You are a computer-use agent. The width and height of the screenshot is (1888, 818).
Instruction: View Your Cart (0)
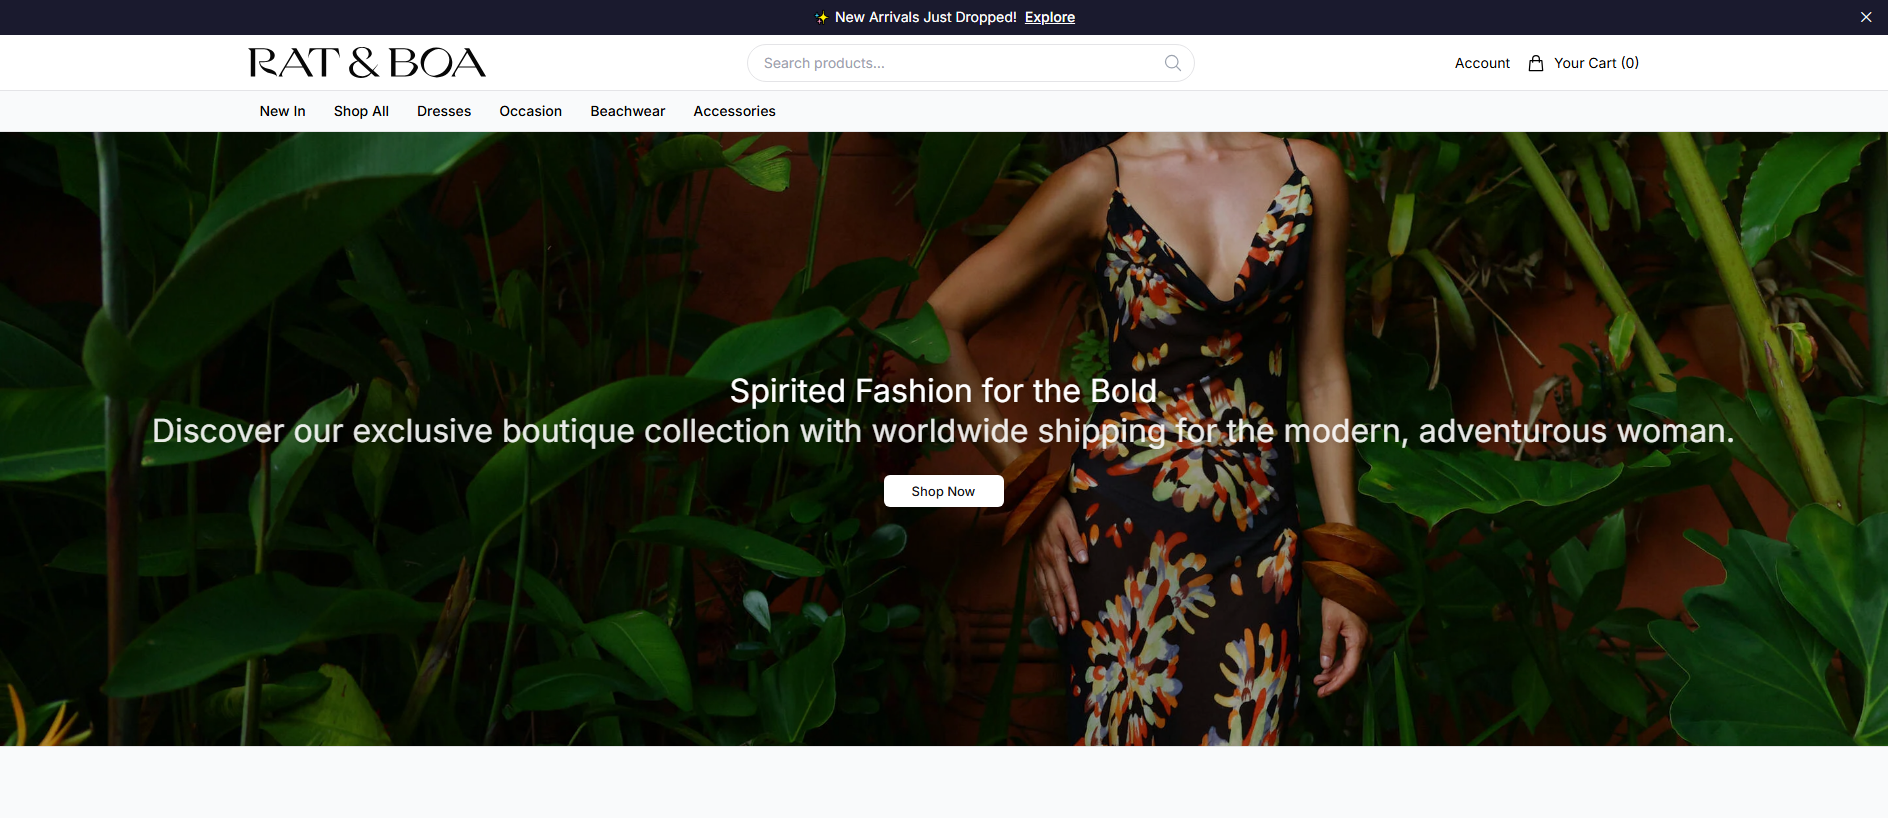pos(1596,63)
